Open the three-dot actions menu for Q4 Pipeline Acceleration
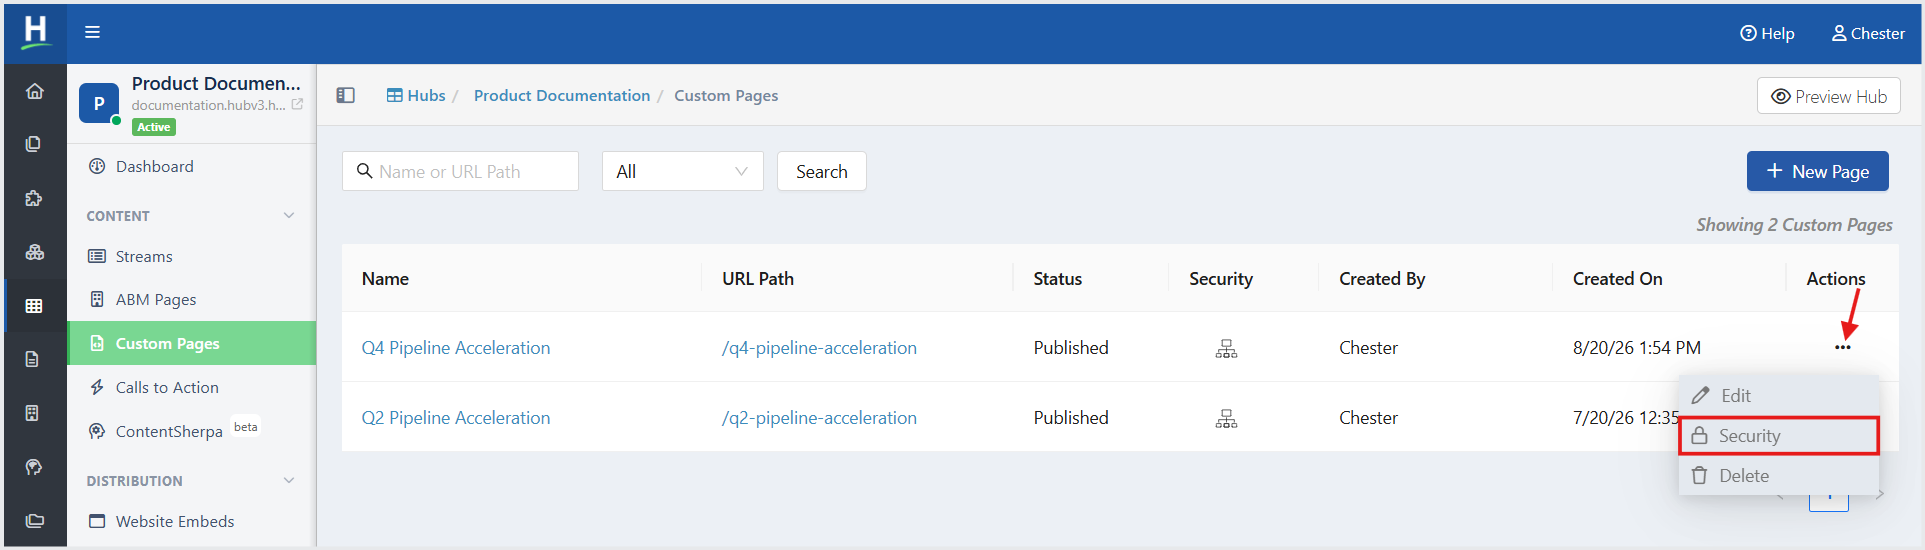This screenshot has height=550, width=1925. click(1843, 347)
